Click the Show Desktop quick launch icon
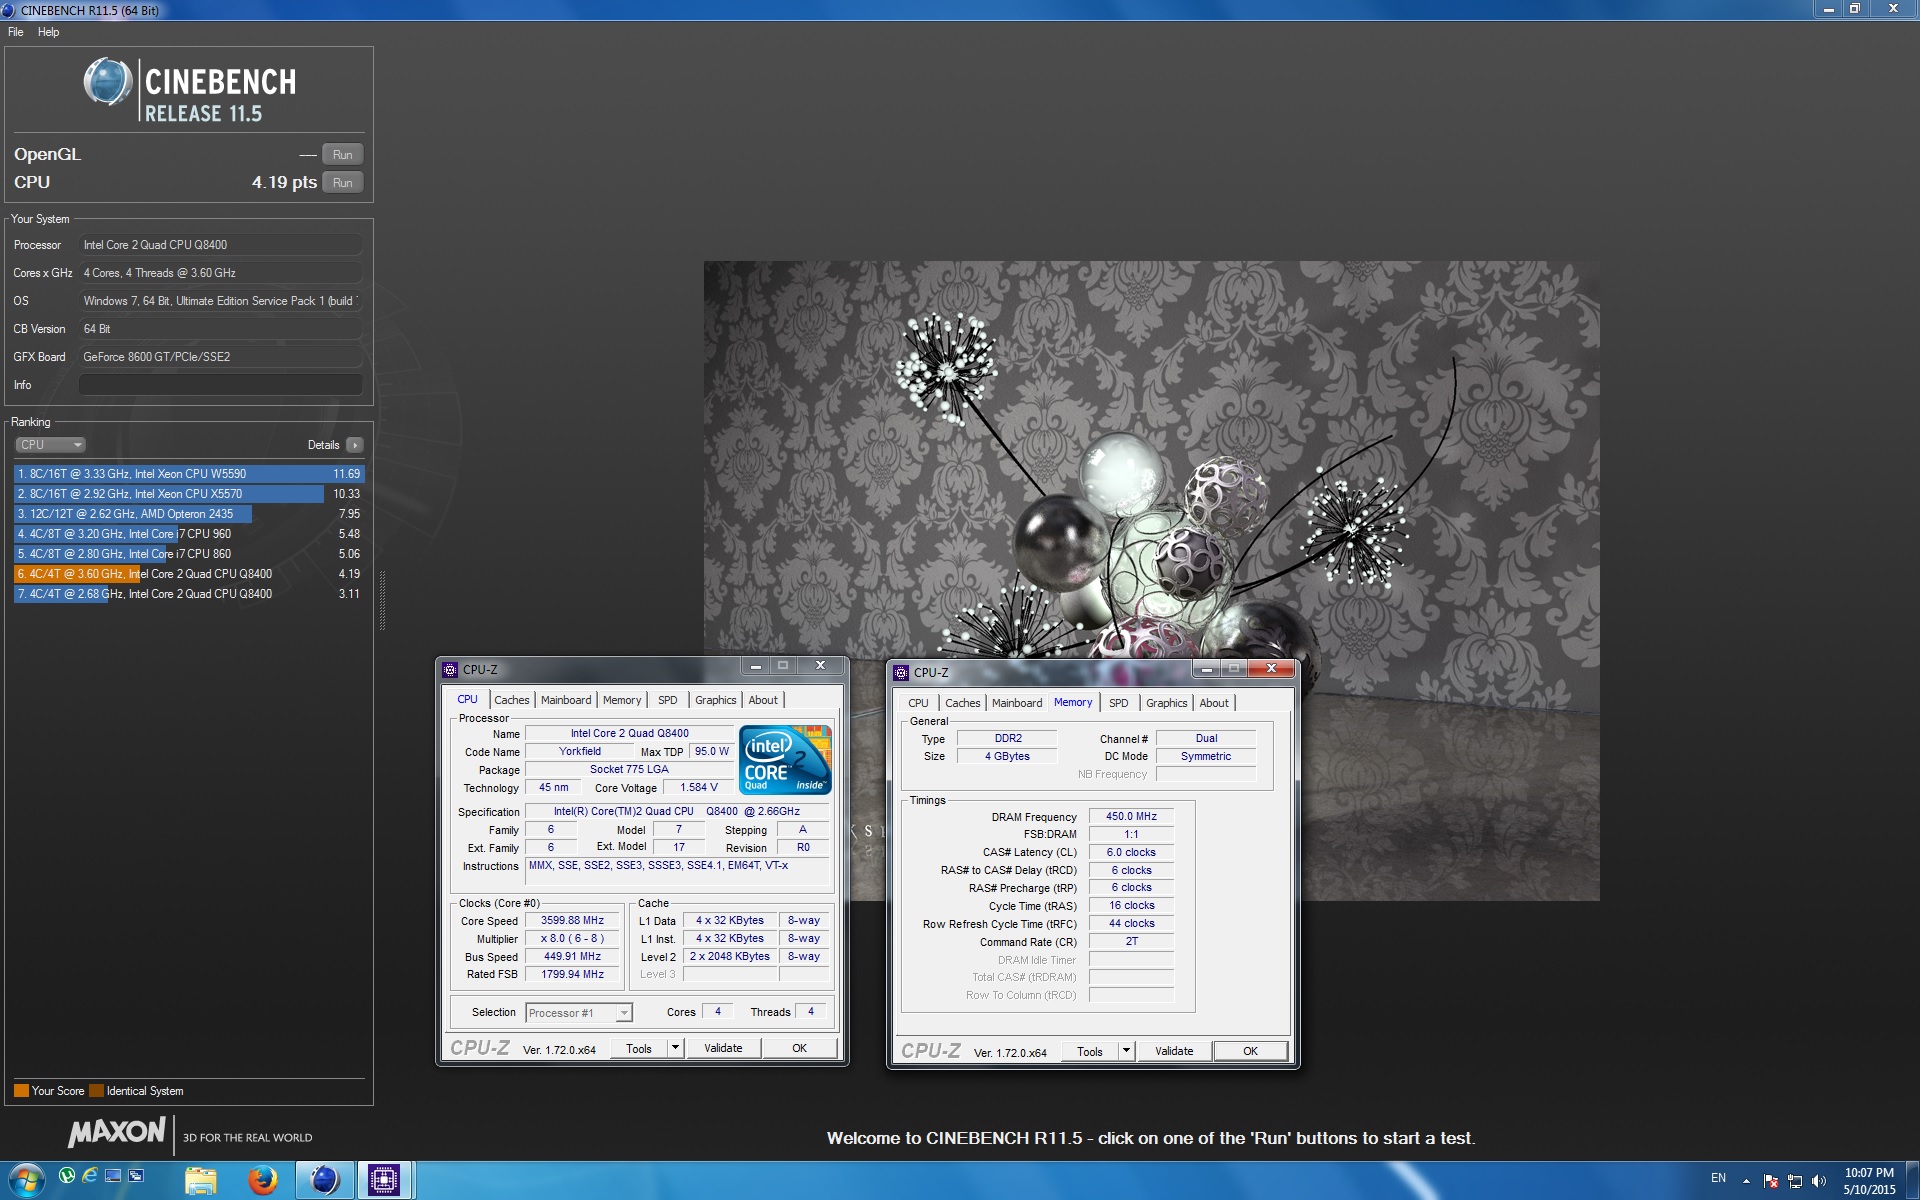The image size is (1920, 1200). (113, 1175)
